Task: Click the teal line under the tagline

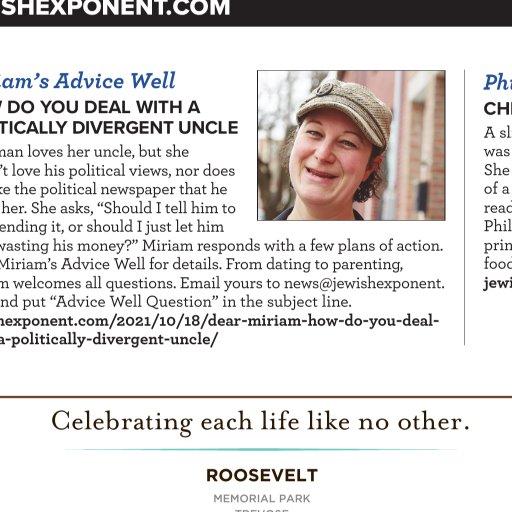Action: click(x=261, y=450)
